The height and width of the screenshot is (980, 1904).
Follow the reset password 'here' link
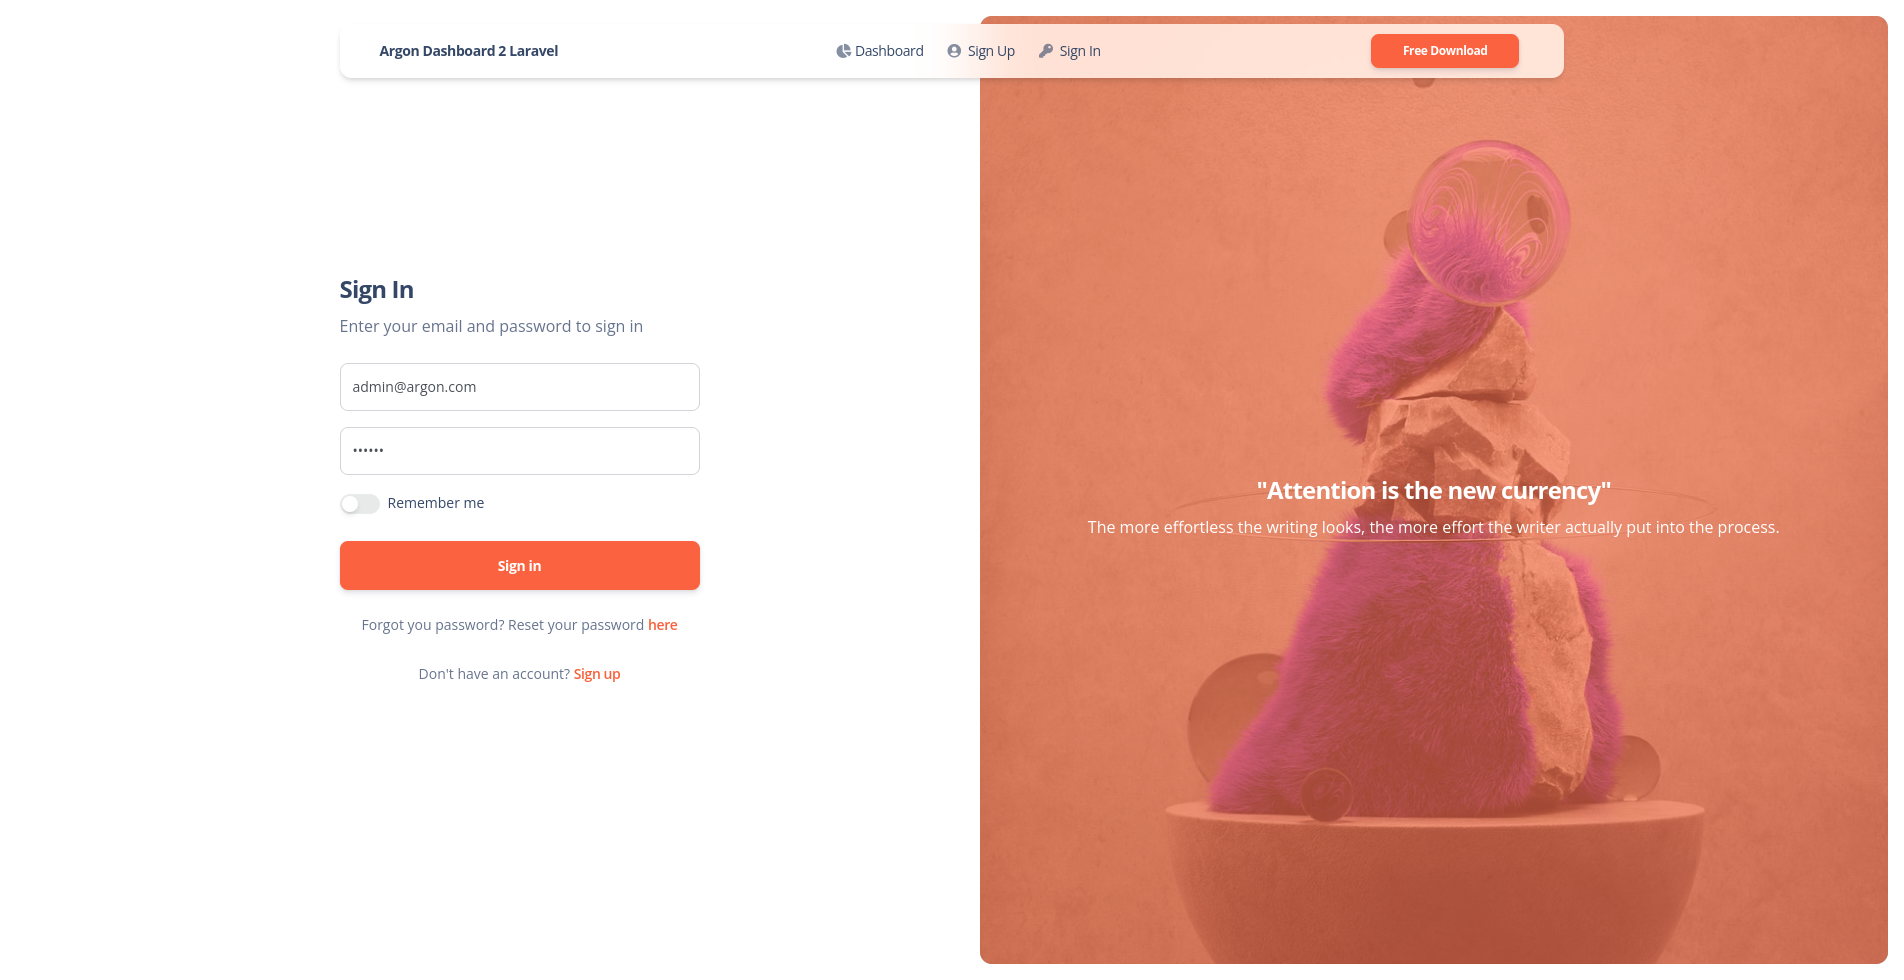click(663, 625)
